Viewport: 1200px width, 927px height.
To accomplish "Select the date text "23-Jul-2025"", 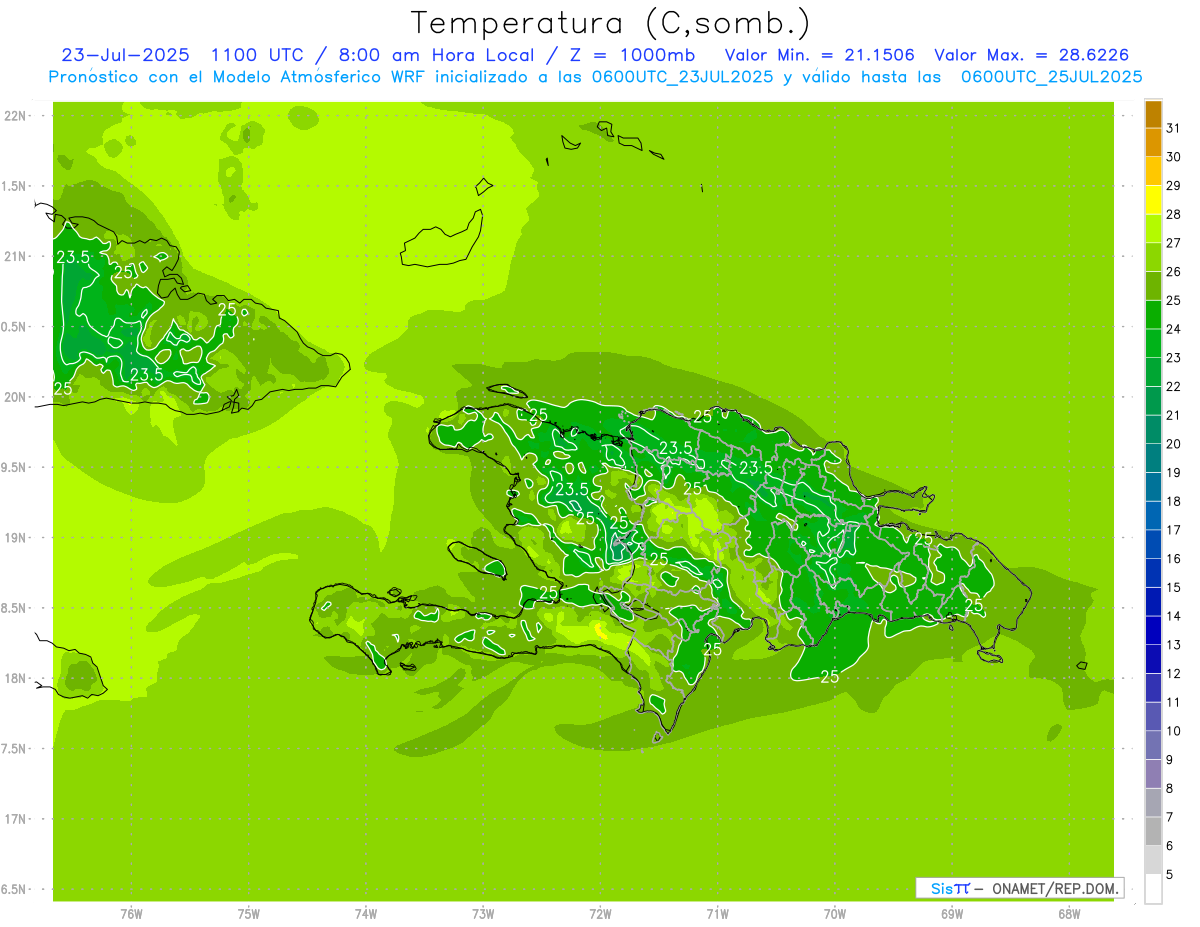I will point(126,55).
